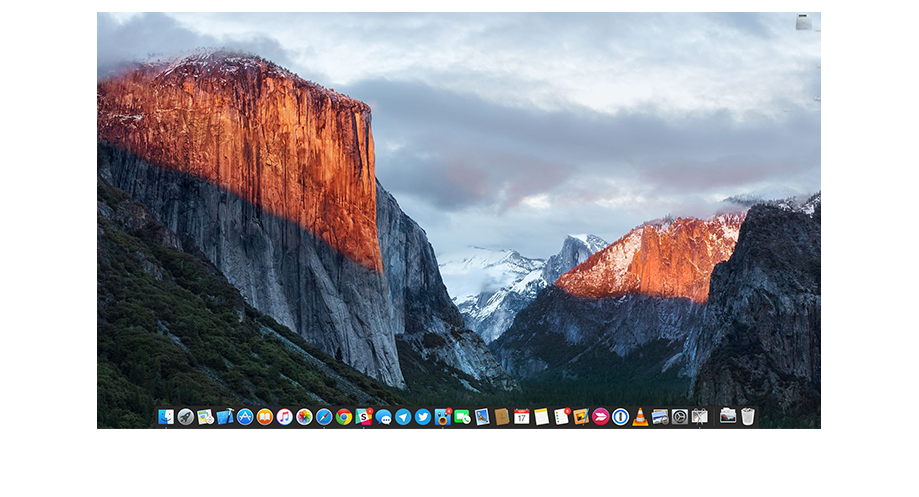Open the map-with-clock Dock icon

pos(205,417)
